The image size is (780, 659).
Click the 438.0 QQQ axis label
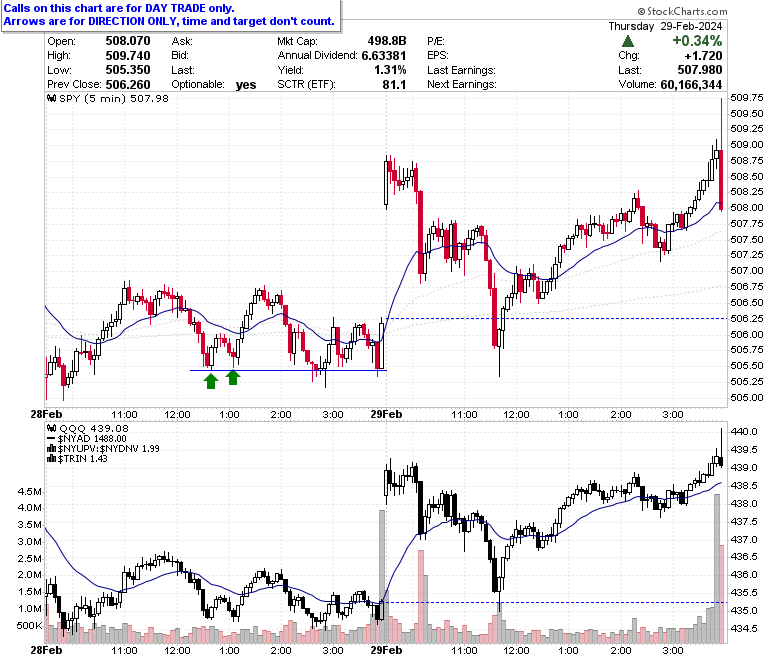coord(744,504)
